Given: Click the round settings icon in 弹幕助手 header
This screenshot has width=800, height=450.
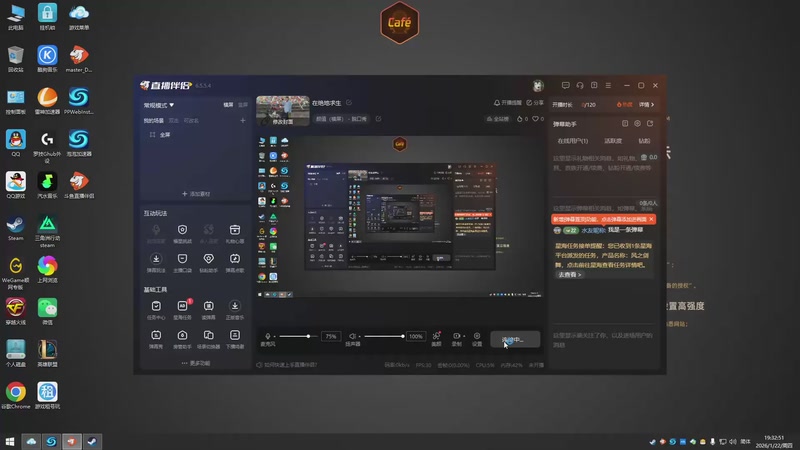Looking at the screenshot, I should click(637, 123).
